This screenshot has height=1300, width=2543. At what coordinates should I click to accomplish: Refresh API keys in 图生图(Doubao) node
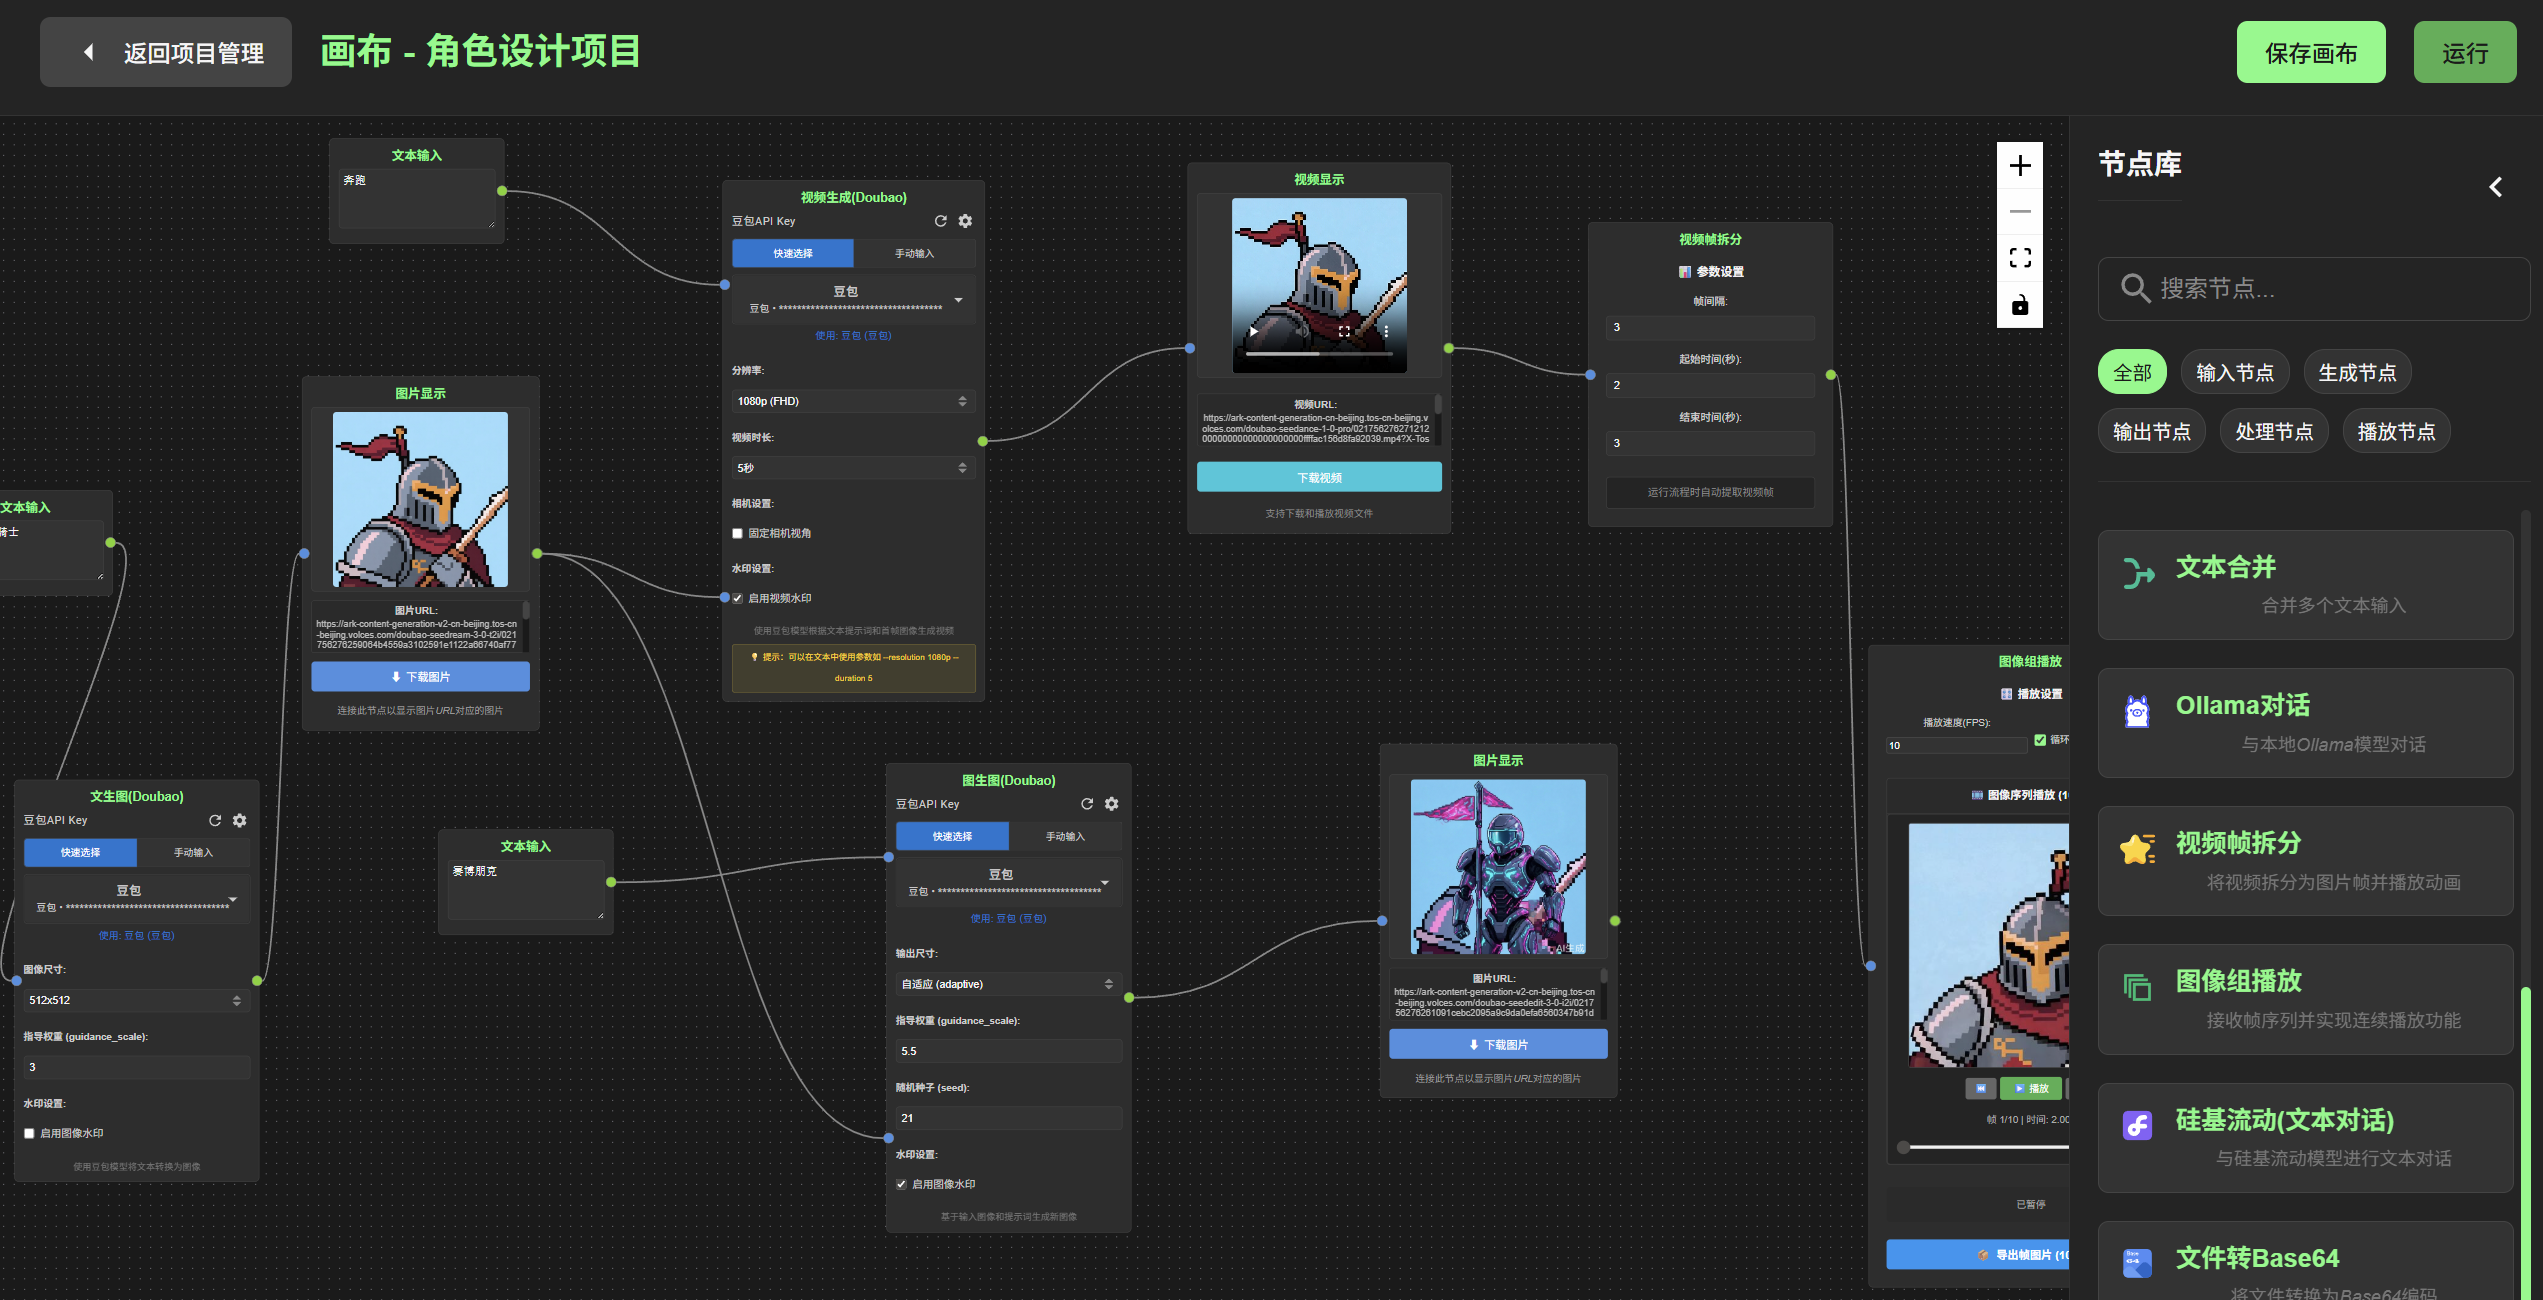point(1087,804)
